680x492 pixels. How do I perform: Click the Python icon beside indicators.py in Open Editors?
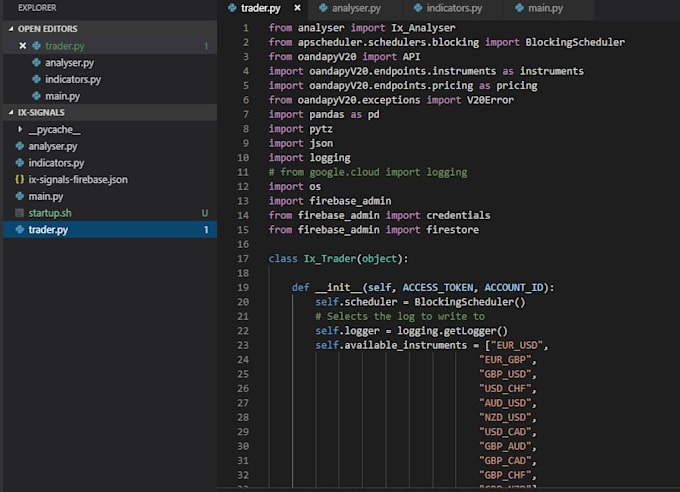[37, 79]
